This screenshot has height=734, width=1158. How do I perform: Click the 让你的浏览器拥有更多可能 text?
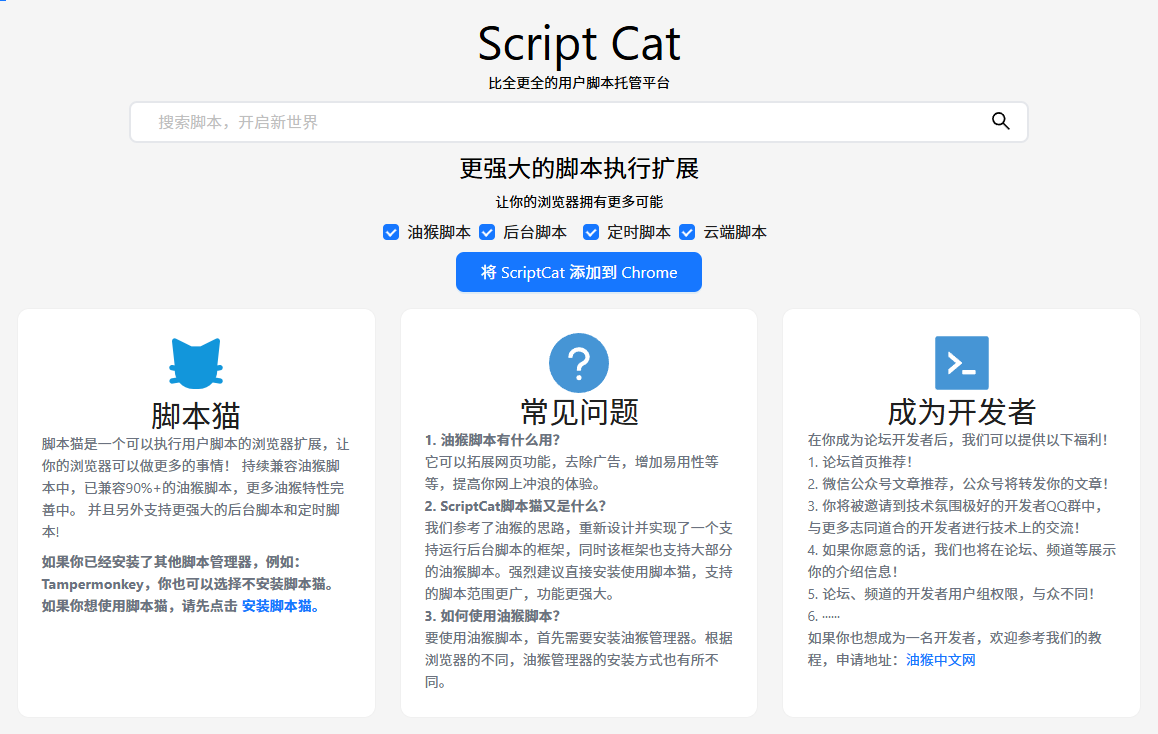pos(579,202)
